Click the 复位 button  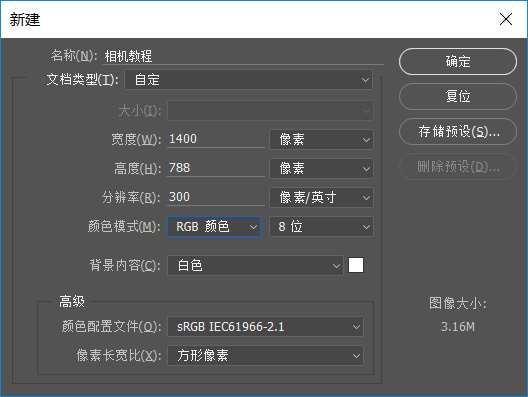(458, 96)
